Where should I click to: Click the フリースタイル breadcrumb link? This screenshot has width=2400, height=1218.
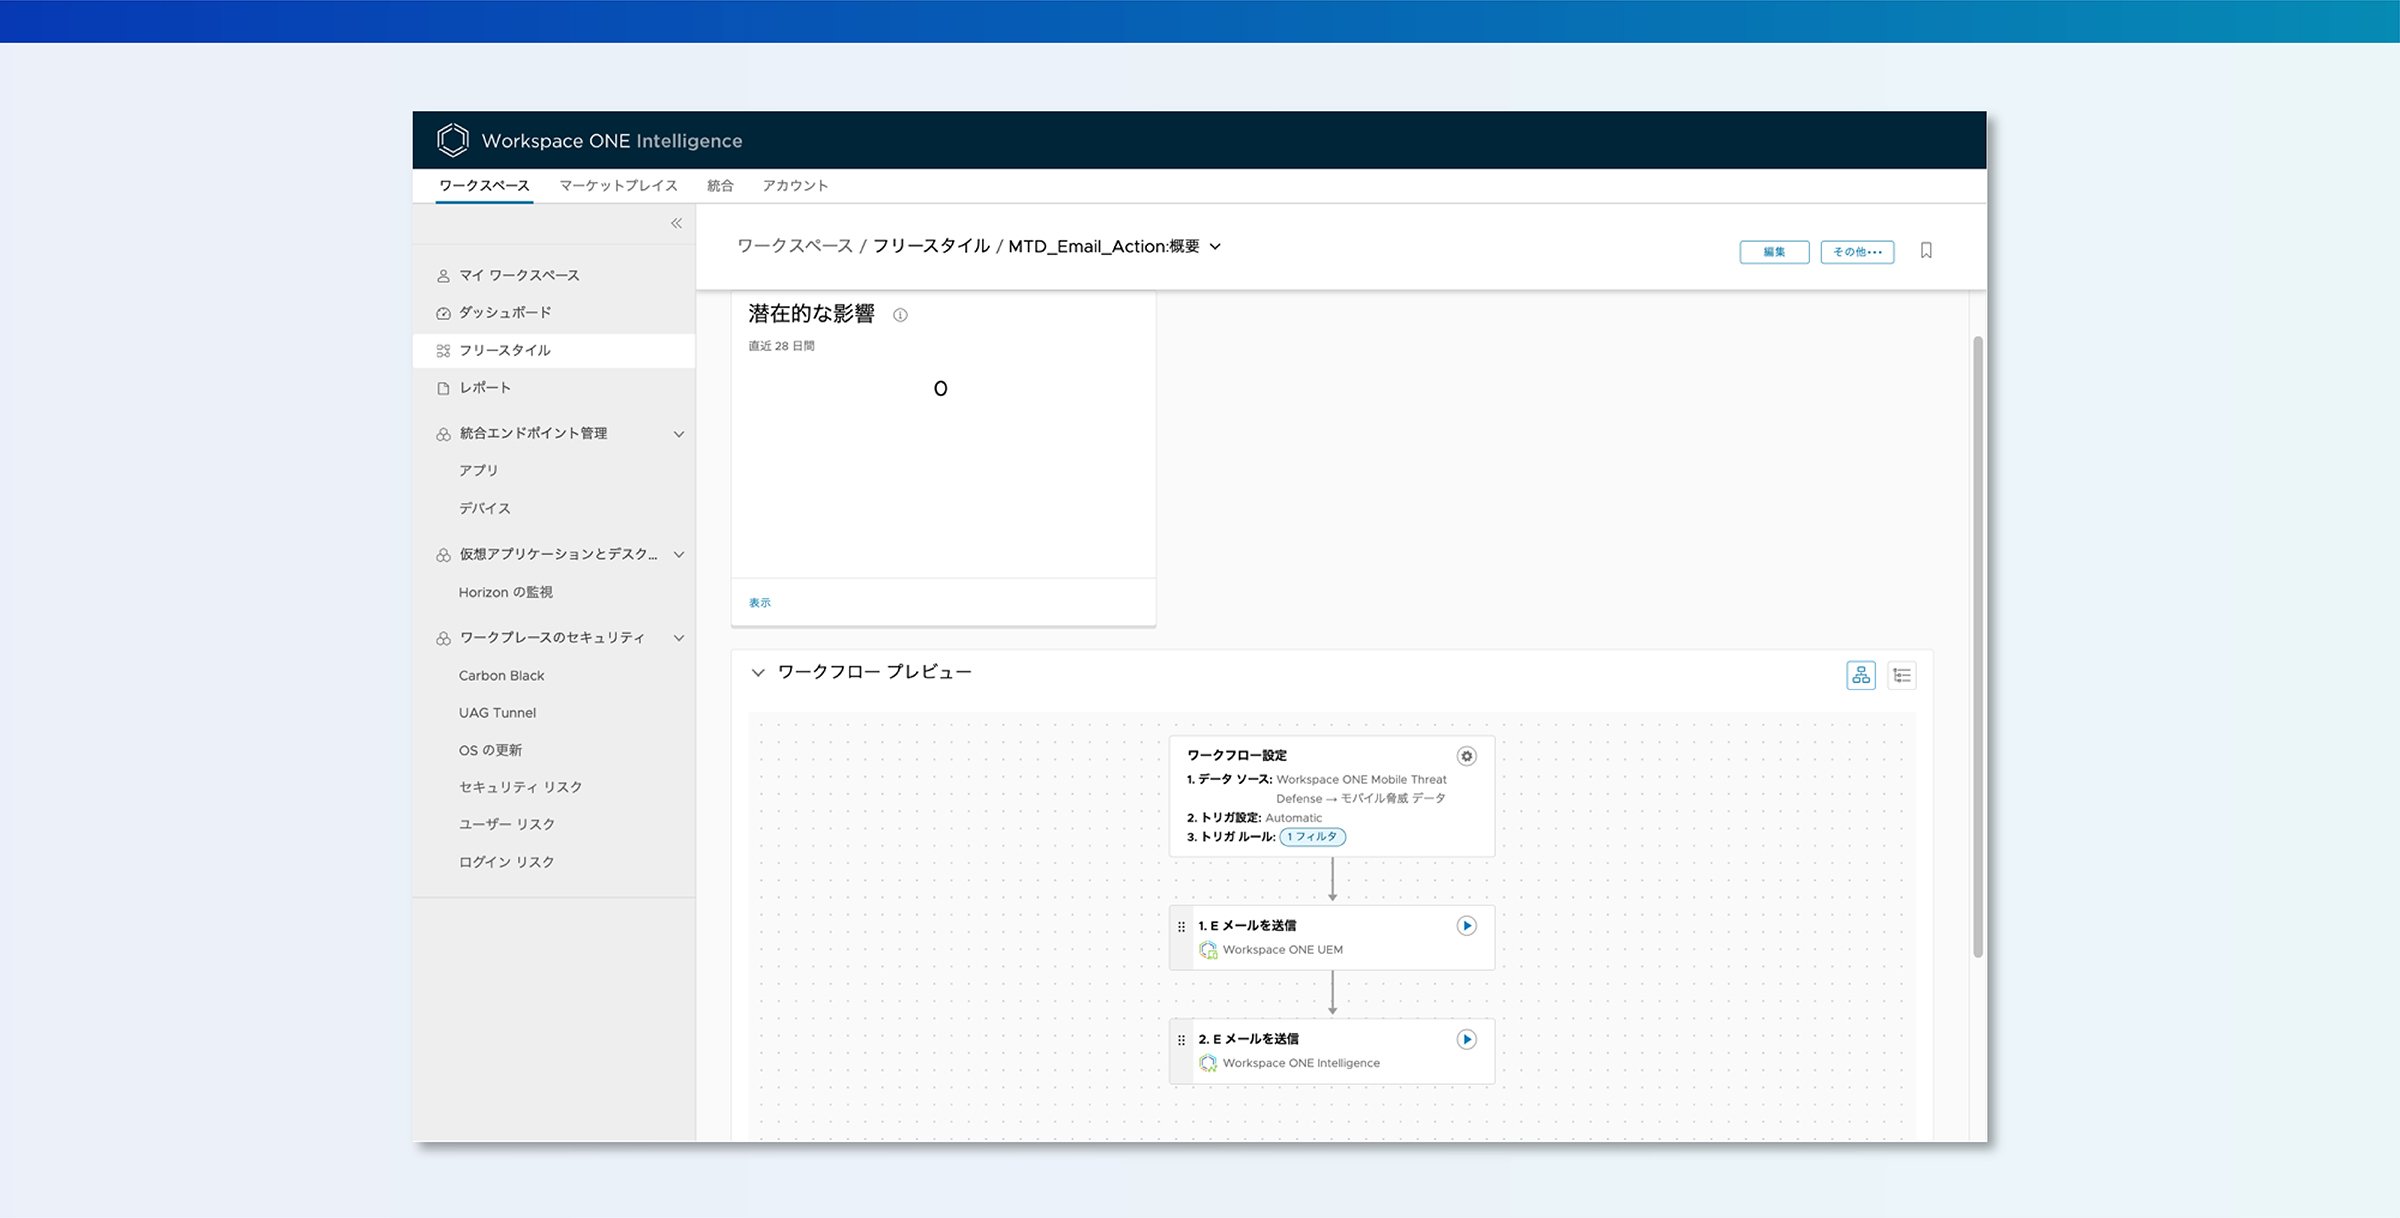(931, 246)
